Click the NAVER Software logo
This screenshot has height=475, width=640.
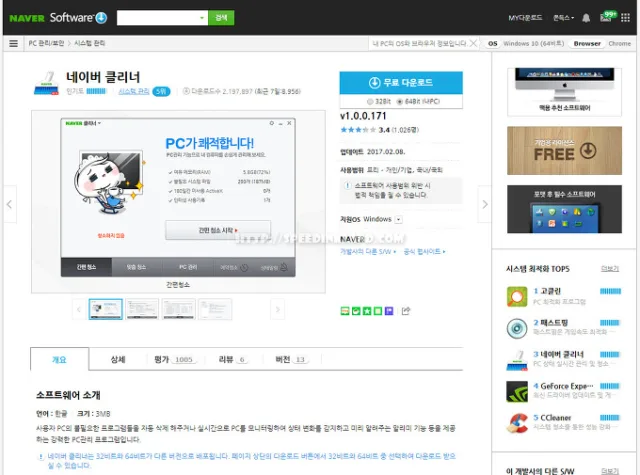[x=58, y=18]
